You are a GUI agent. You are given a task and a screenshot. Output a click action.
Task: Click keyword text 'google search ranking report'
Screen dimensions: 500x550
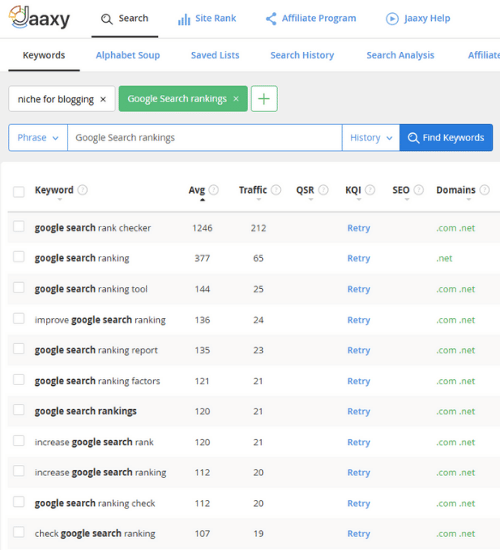coord(96,350)
